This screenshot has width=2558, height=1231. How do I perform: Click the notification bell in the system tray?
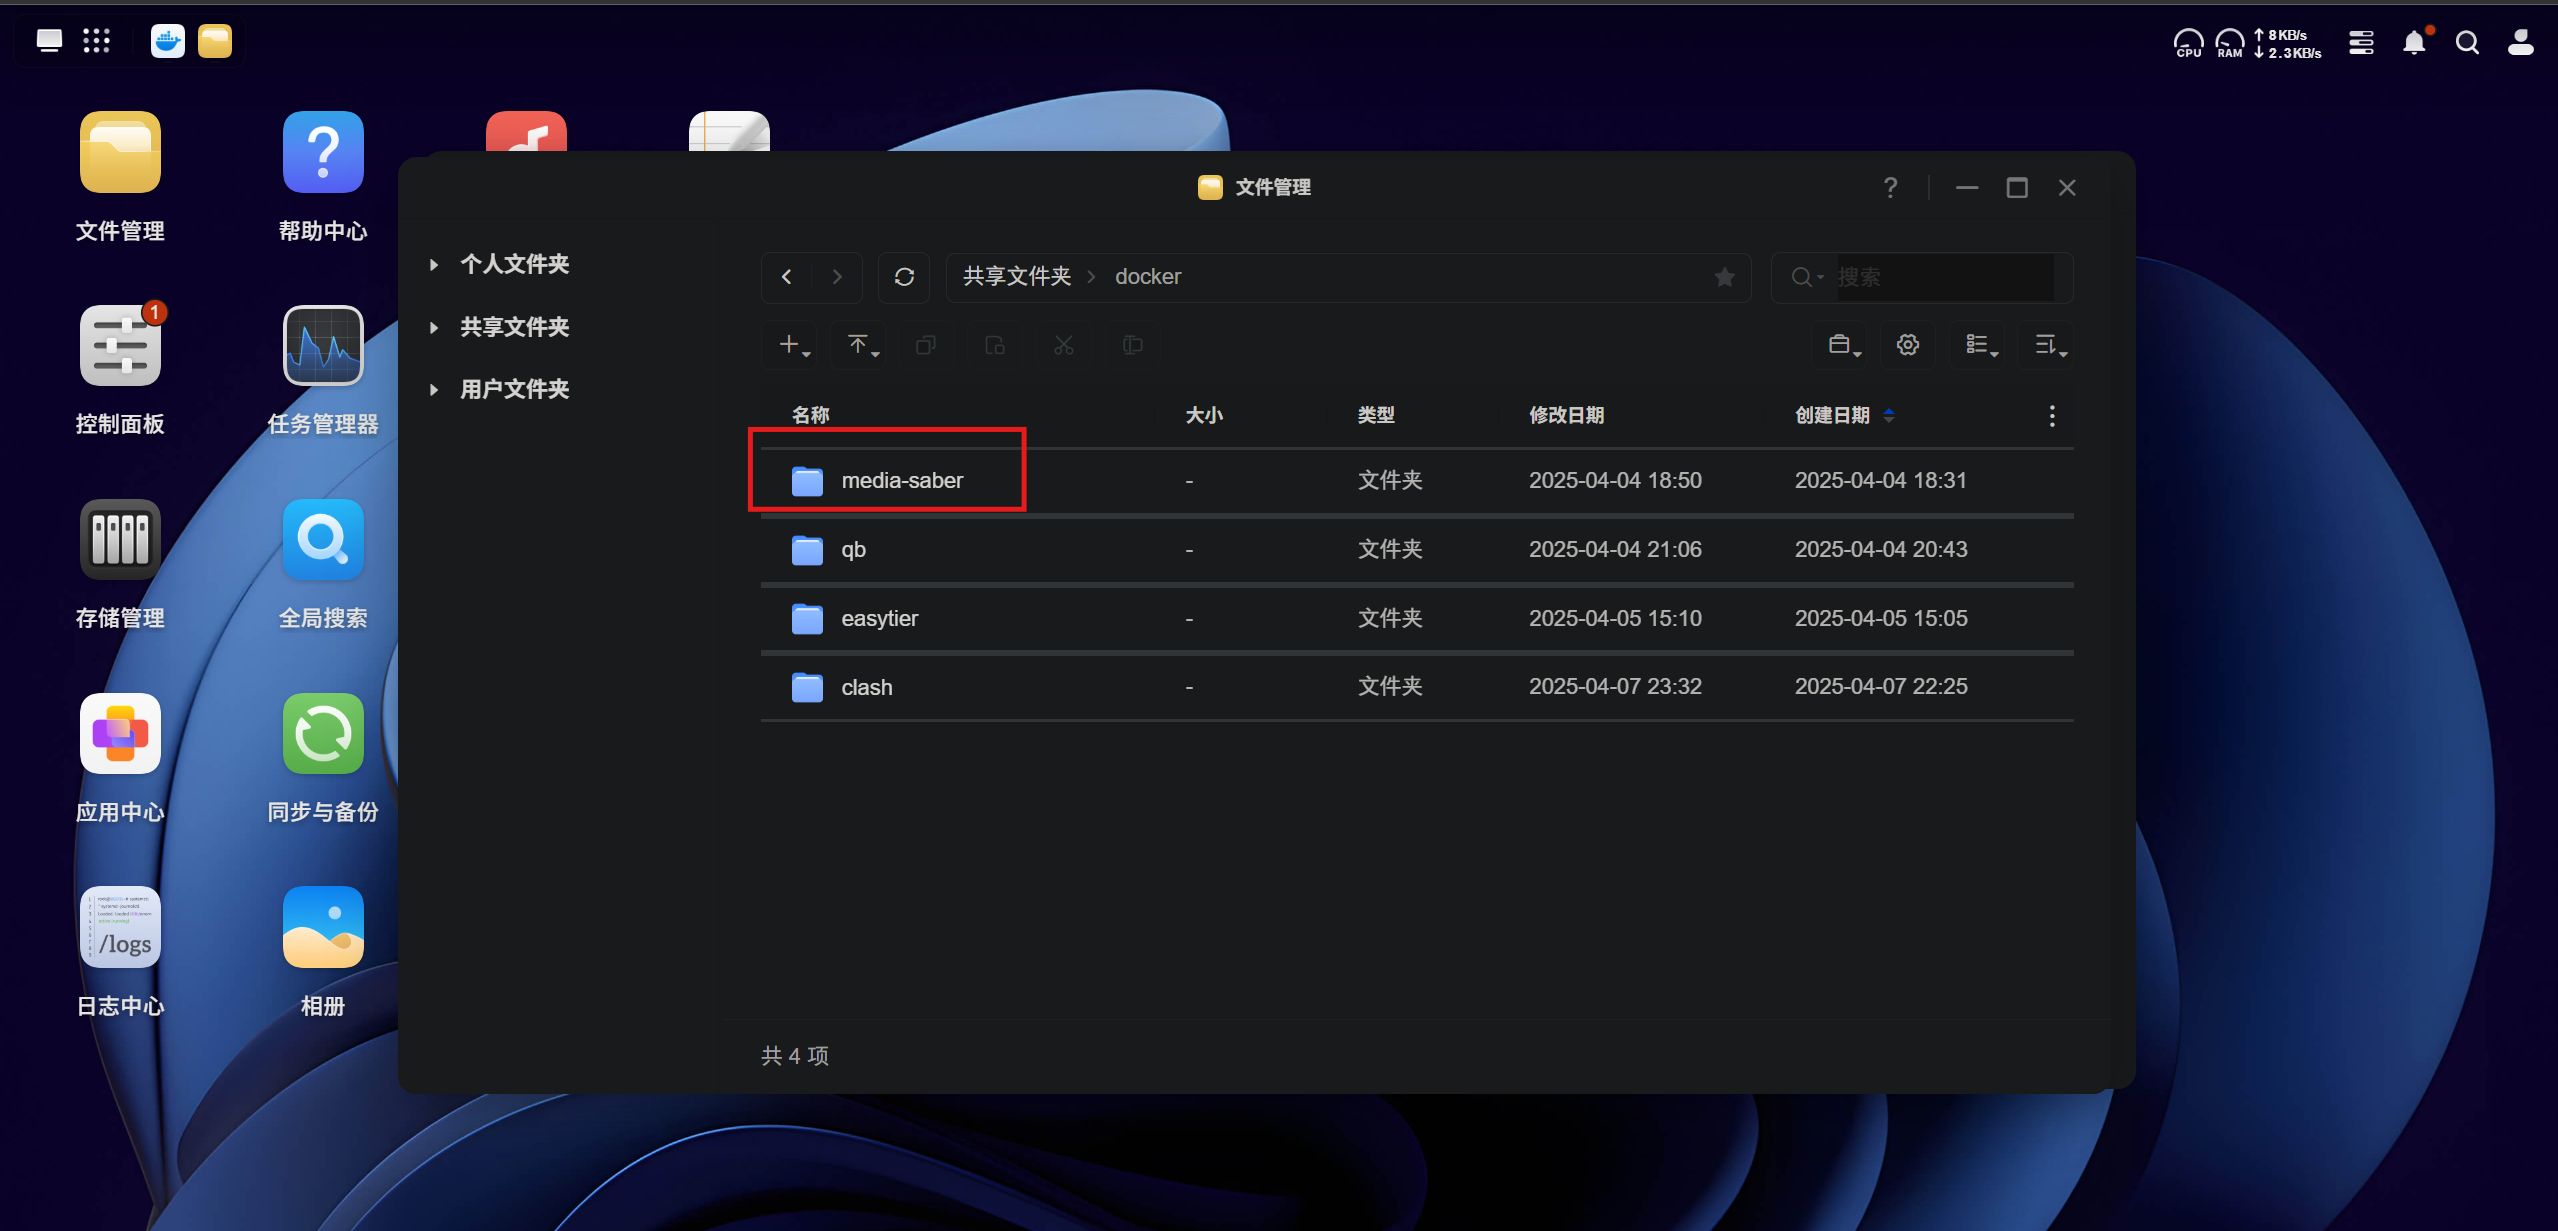[2414, 42]
